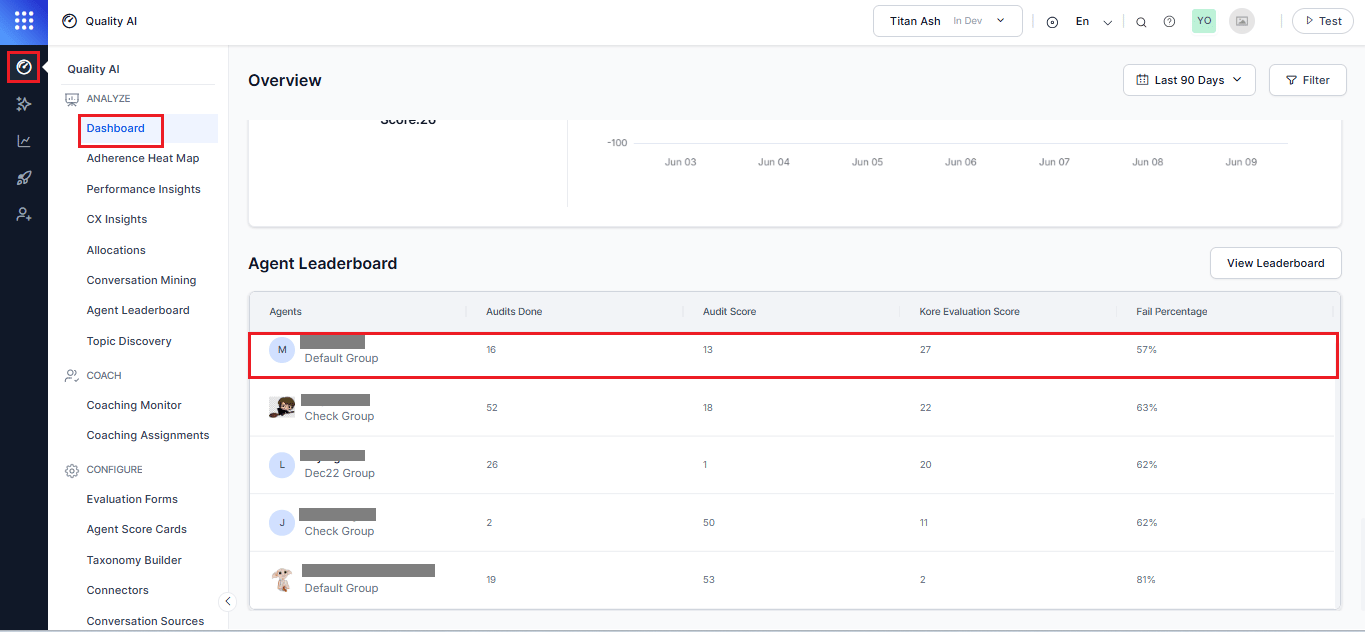Open the analytics line chart sidebar icon
The image size is (1365, 632).
point(24,141)
